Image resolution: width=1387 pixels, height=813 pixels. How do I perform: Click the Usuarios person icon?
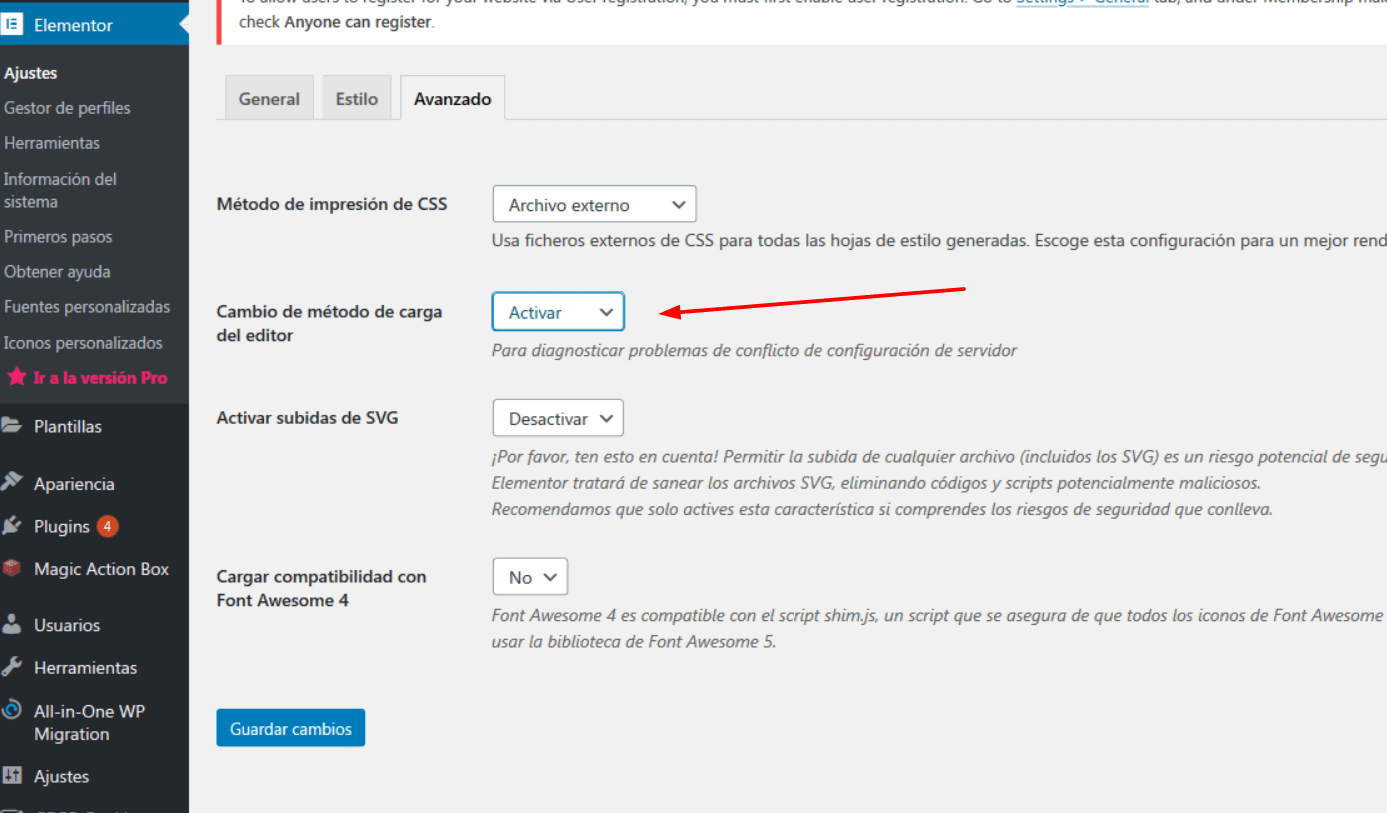[x=11, y=624]
